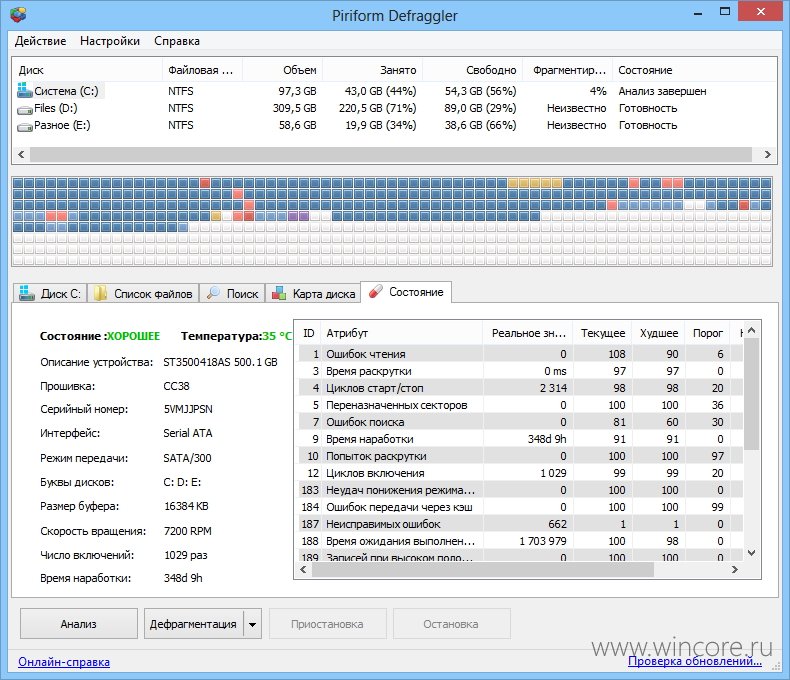Image resolution: width=790 pixels, height=680 pixels.
Task: Click the SMART table scroll right arrow
Action: tap(735, 570)
